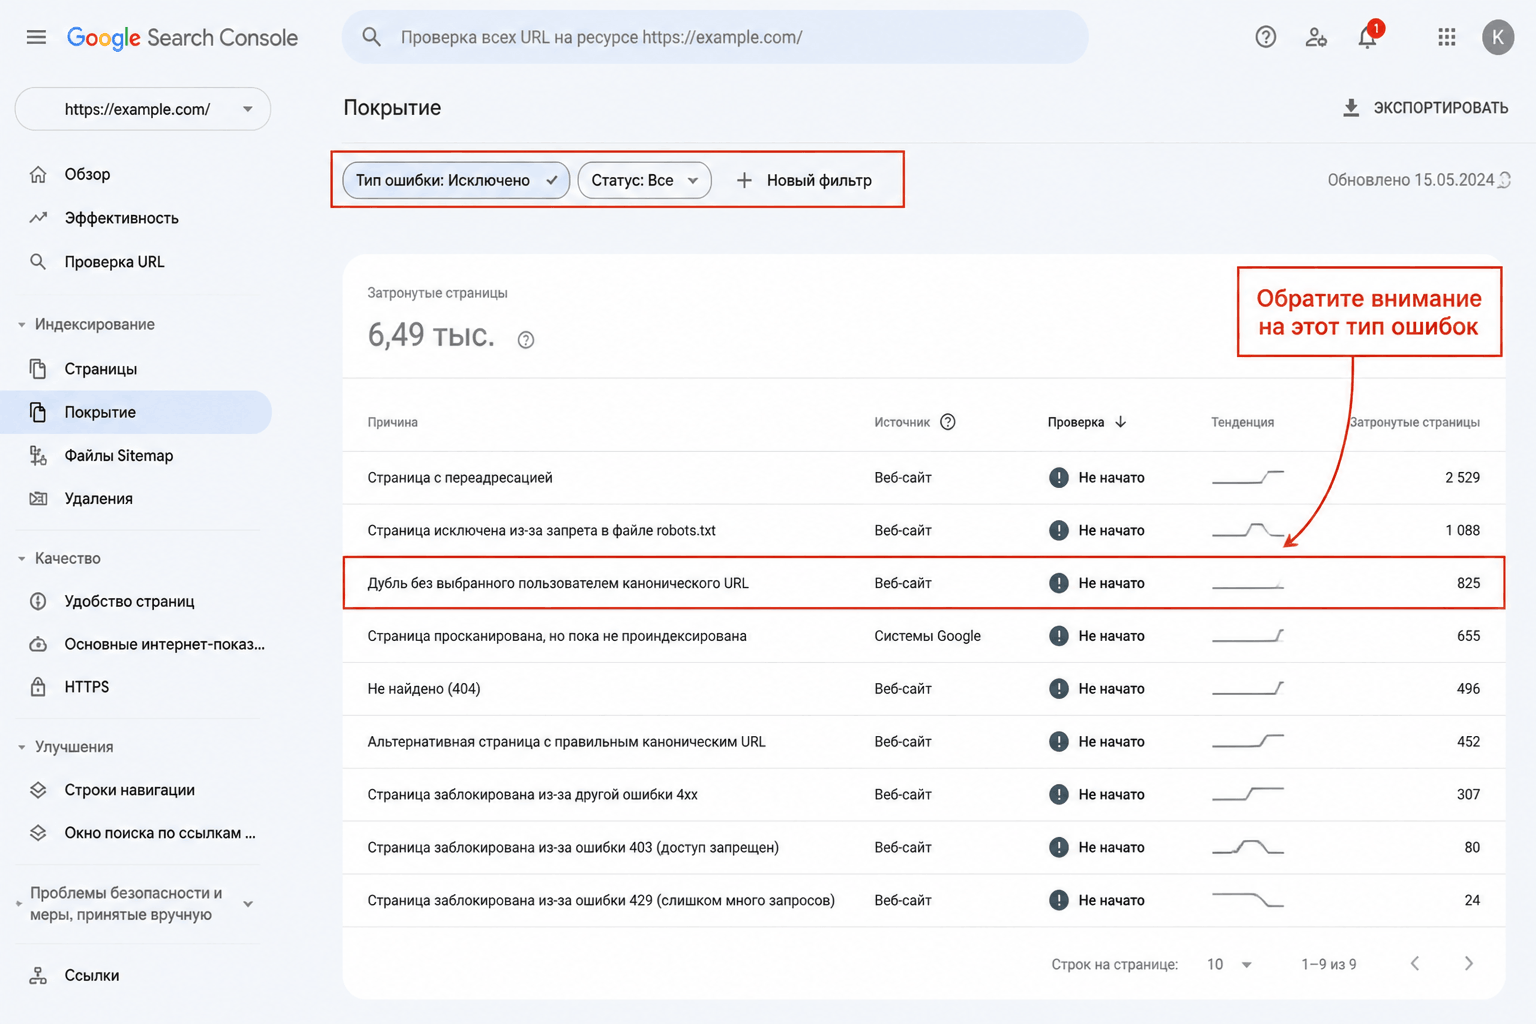Image resolution: width=1536 pixels, height=1024 pixels.
Task: Go to next page of results
Action: click(x=1468, y=964)
